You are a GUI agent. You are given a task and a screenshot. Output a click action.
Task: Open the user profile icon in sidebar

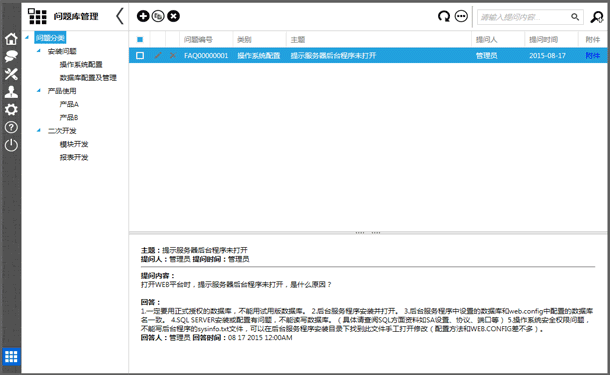(x=11, y=92)
